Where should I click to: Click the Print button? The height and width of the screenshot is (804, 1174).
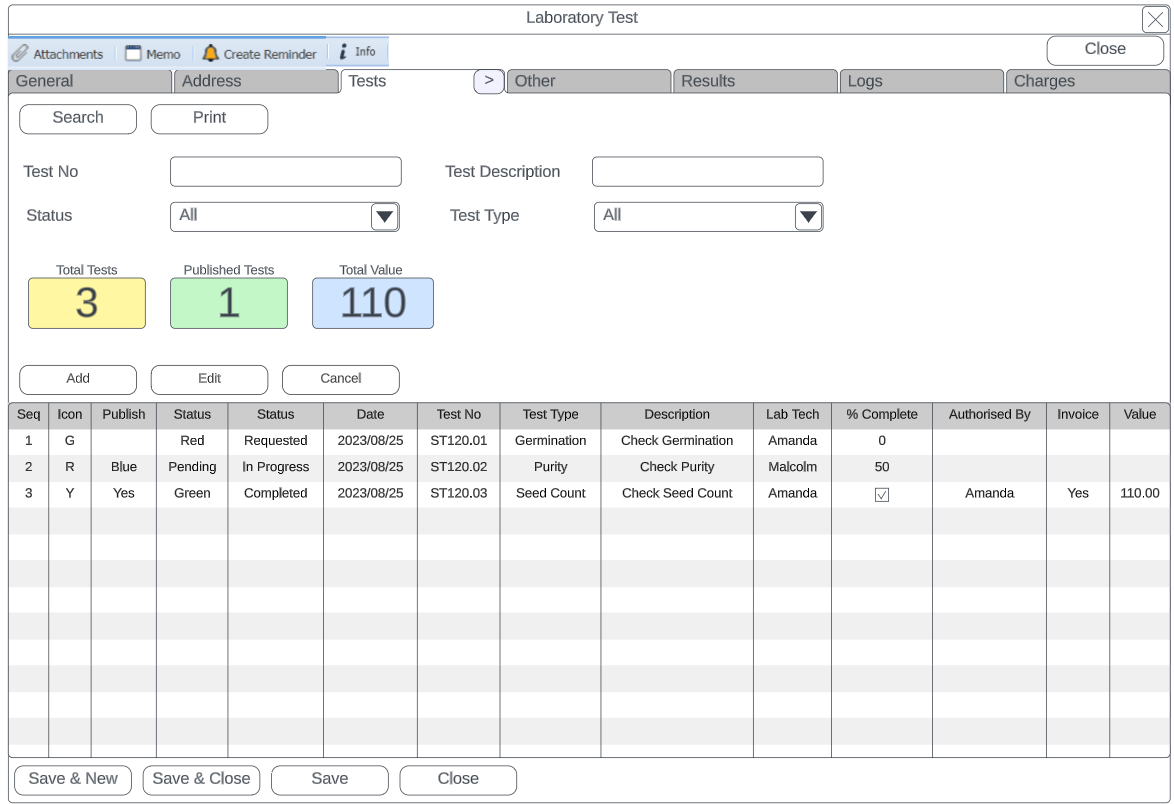click(x=209, y=118)
